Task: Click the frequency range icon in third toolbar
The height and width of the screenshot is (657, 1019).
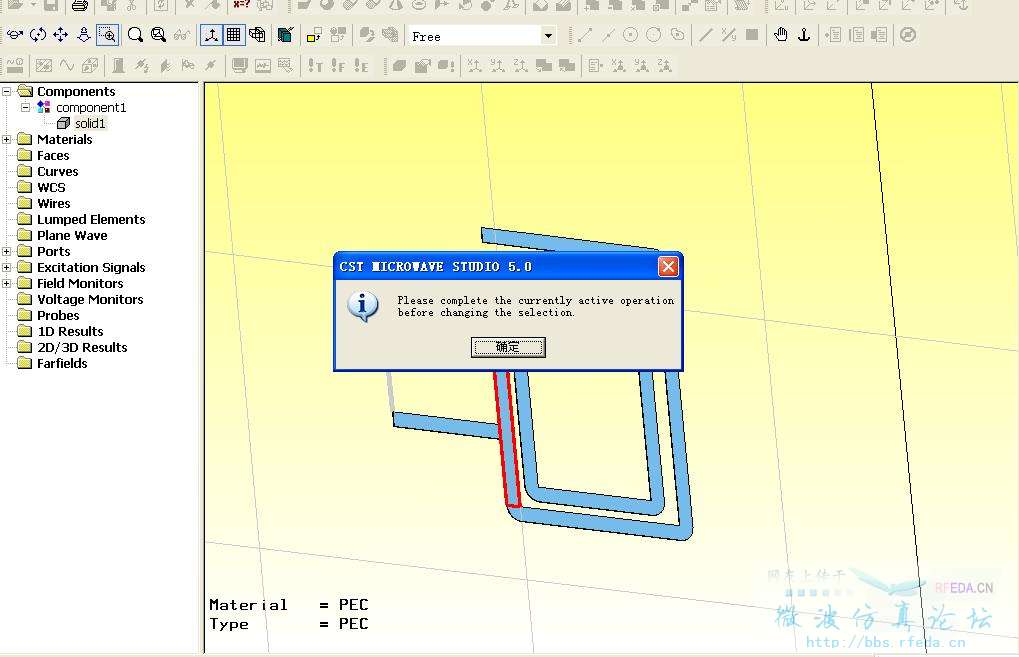Action: tap(14, 66)
